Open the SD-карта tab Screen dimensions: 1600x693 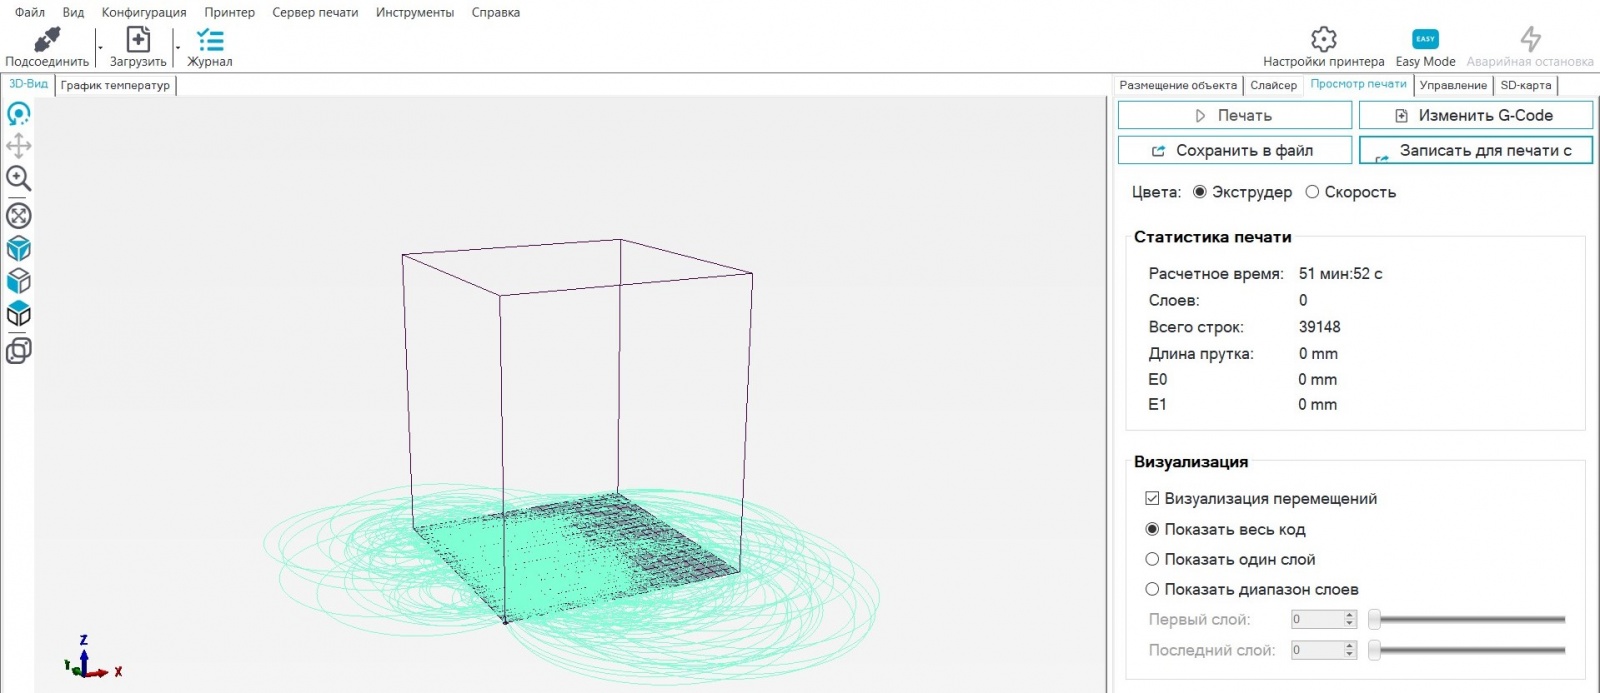[1526, 85]
